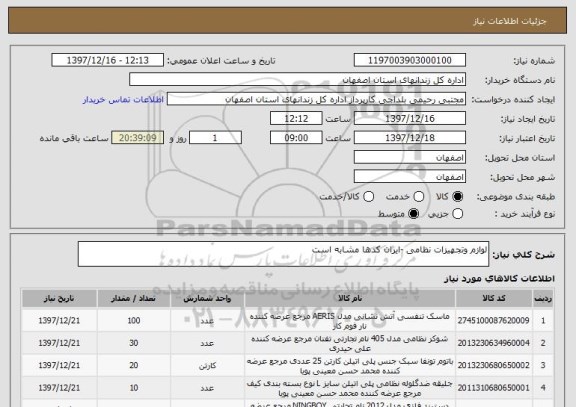
Task: Click the کد کالا column header
Action: click(494, 299)
